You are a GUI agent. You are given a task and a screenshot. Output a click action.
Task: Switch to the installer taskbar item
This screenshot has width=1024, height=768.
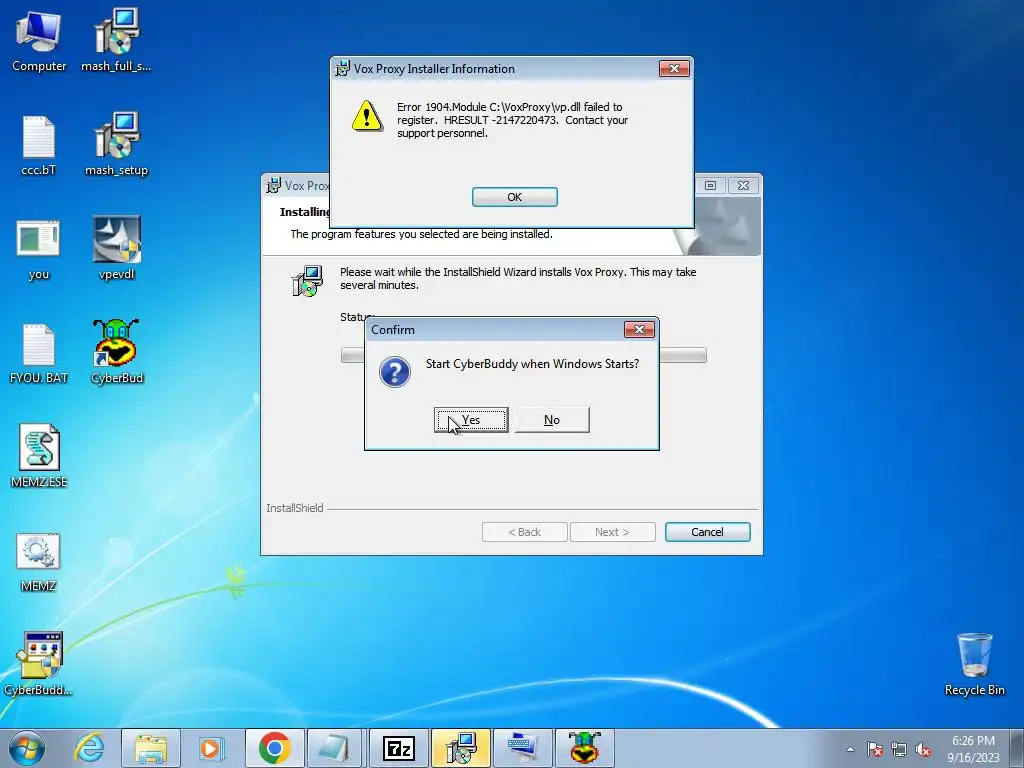pos(460,748)
